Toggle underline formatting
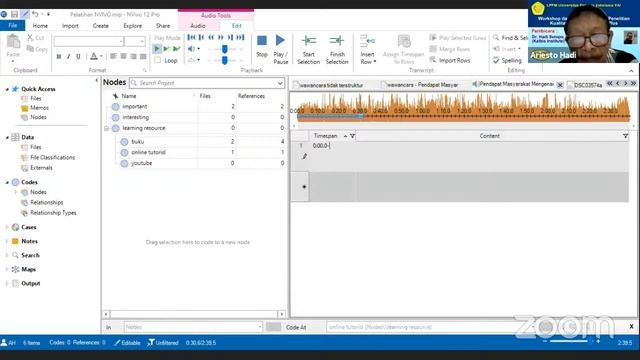The width and height of the screenshot is (640, 360). click(x=78, y=56)
